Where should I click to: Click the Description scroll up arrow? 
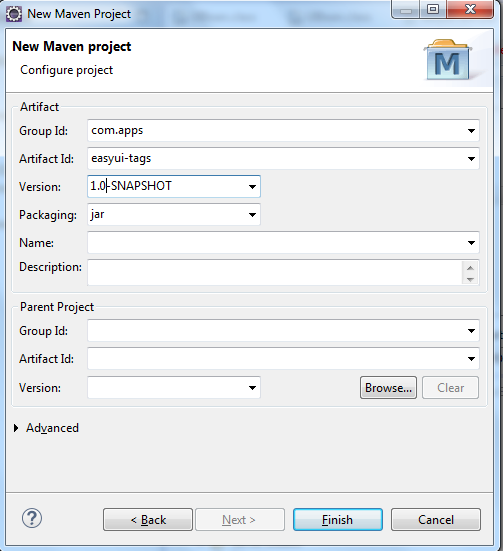coord(471,268)
